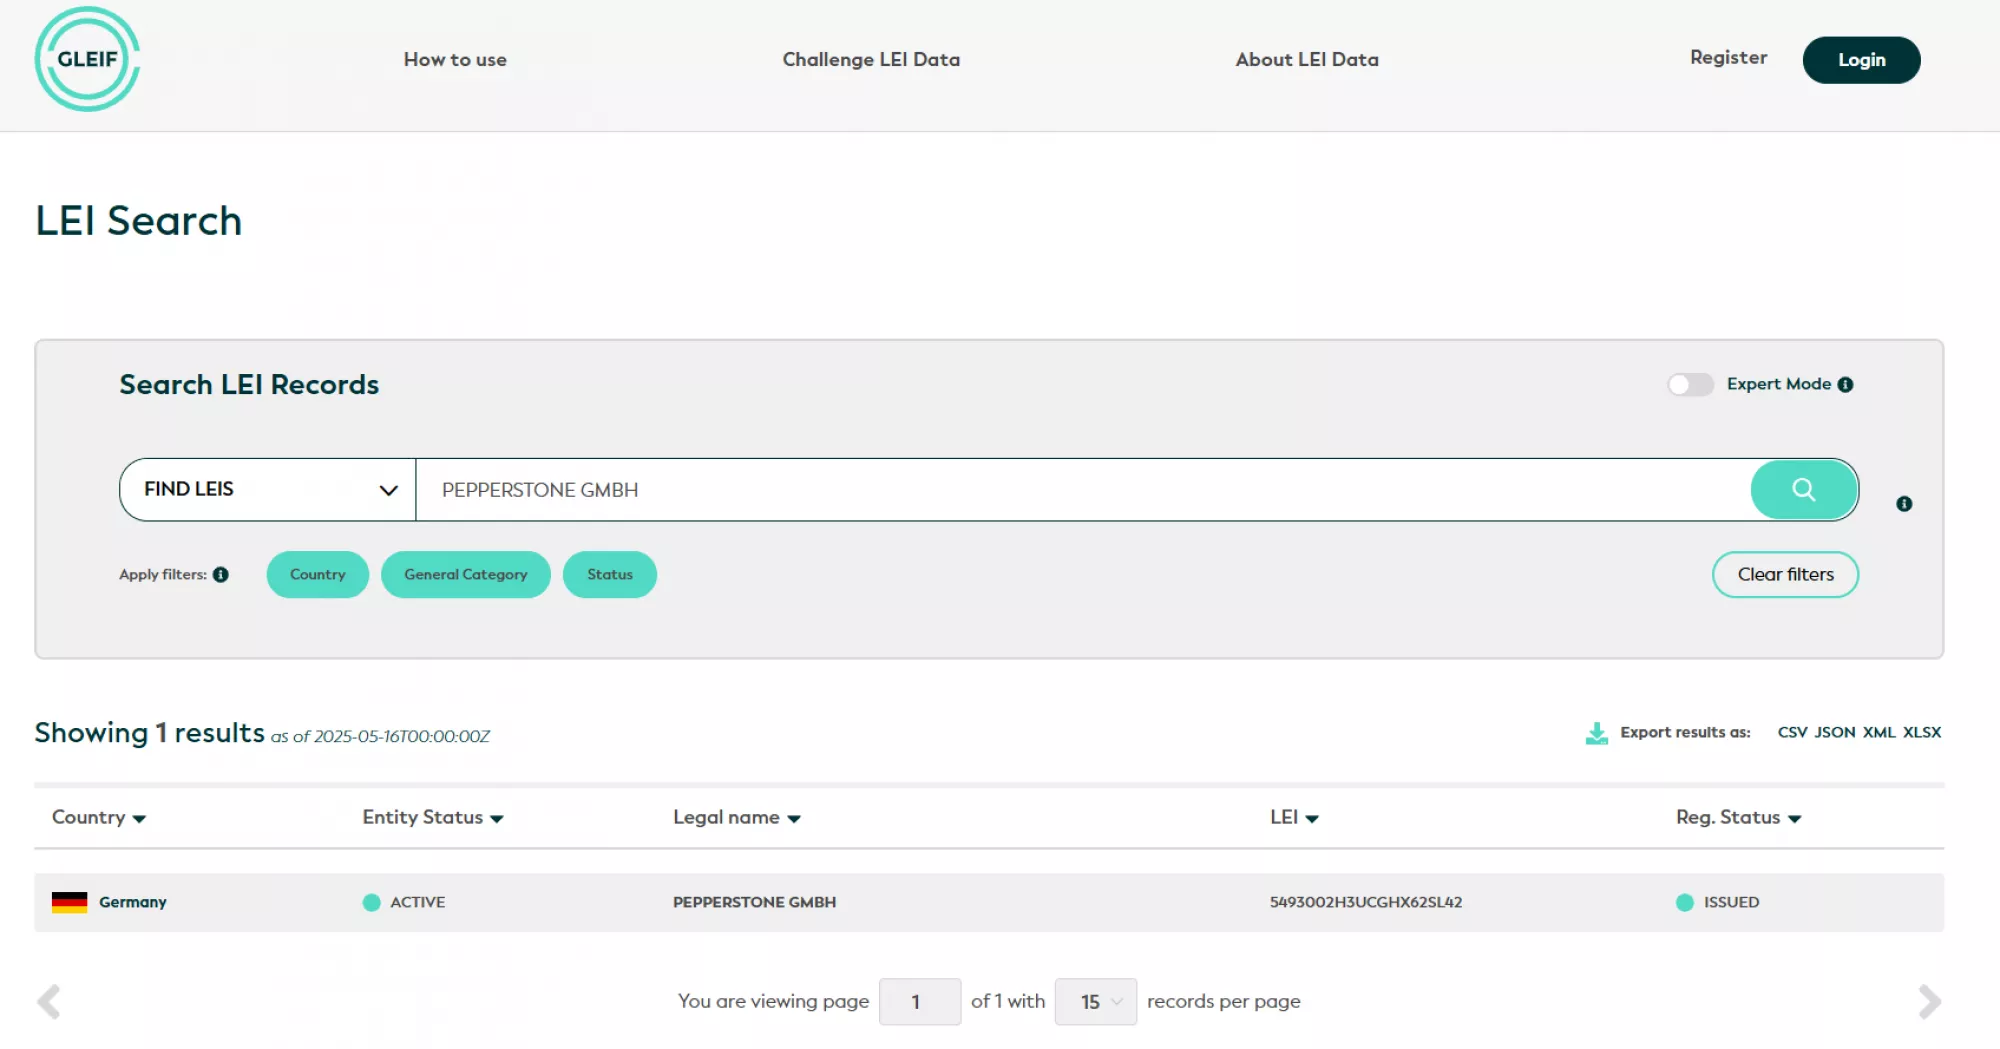Click the Clear filters button
2000x1049 pixels.
click(x=1784, y=575)
